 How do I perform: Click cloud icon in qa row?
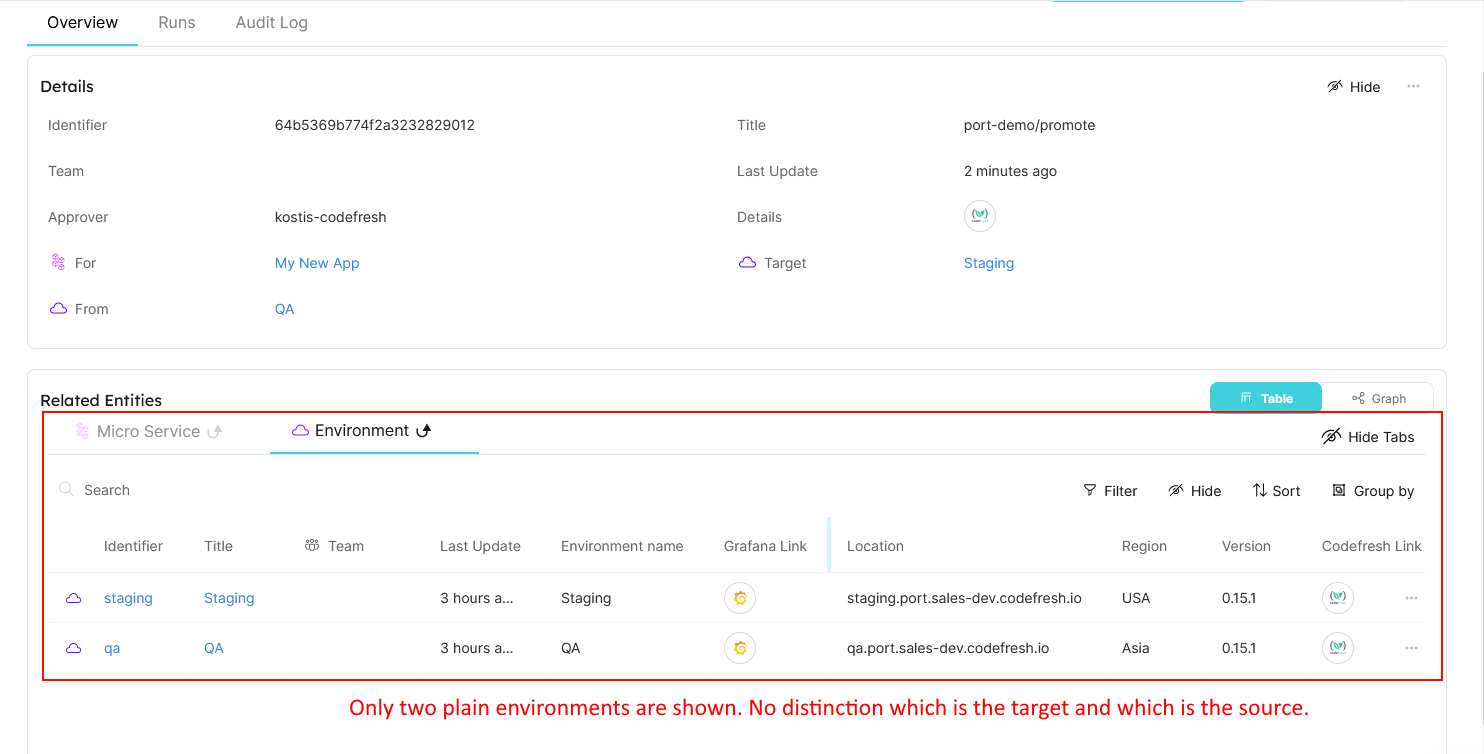73,648
